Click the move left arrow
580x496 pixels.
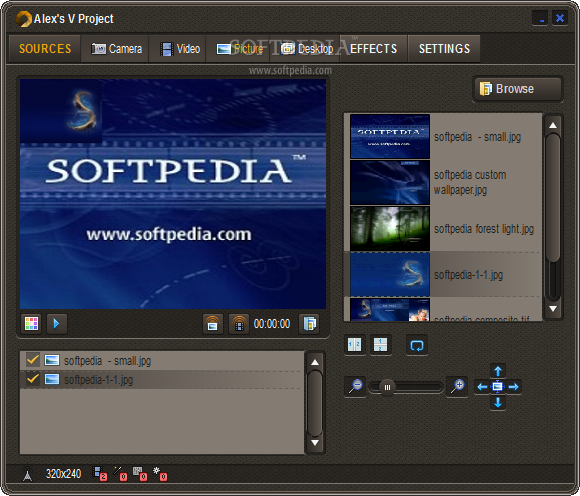click(482, 387)
